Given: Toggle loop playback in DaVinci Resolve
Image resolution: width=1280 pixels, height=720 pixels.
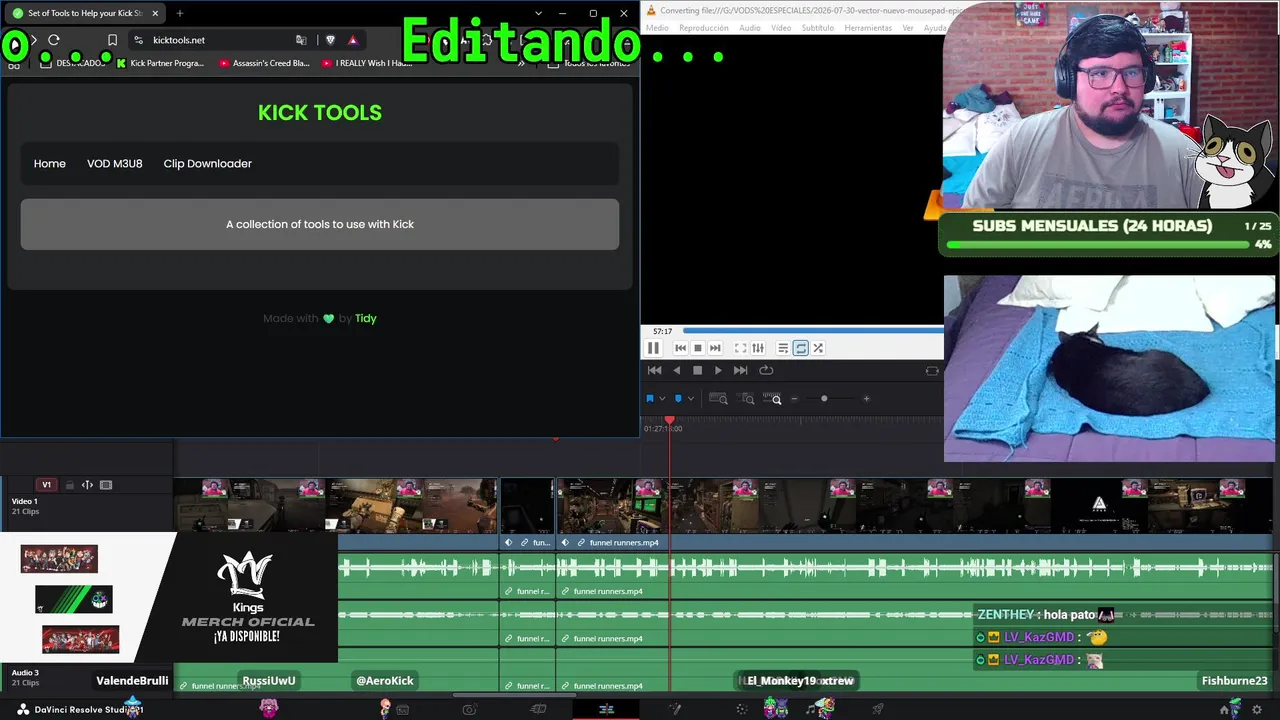Looking at the screenshot, I should tap(766, 370).
